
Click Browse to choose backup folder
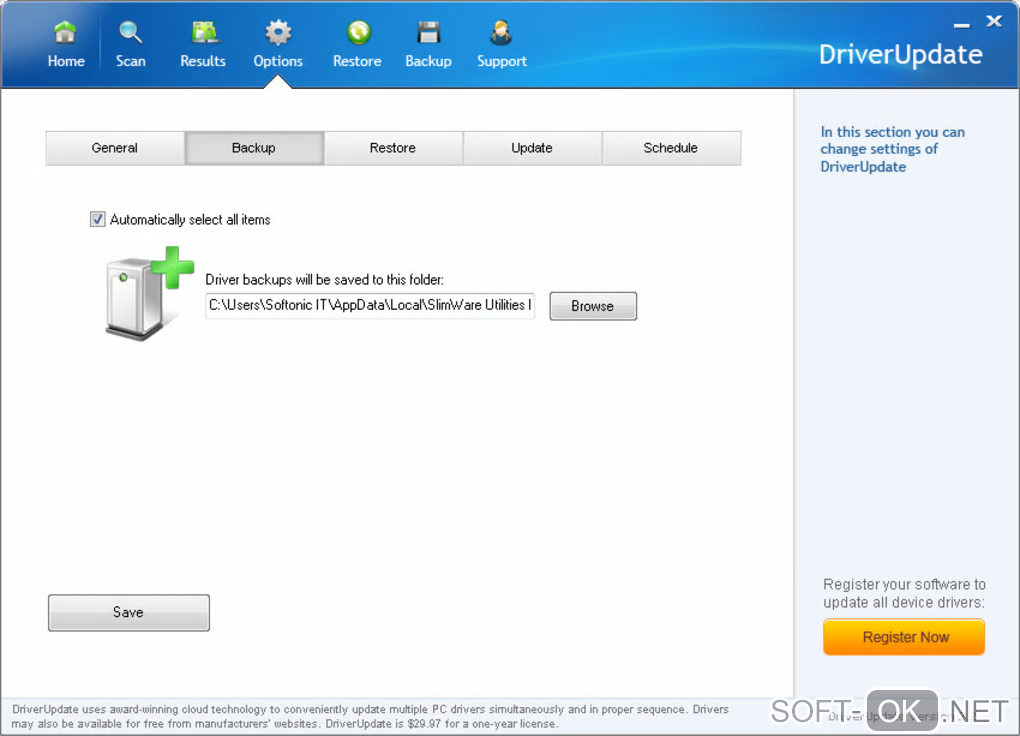pyautogui.click(x=593, y=306)
